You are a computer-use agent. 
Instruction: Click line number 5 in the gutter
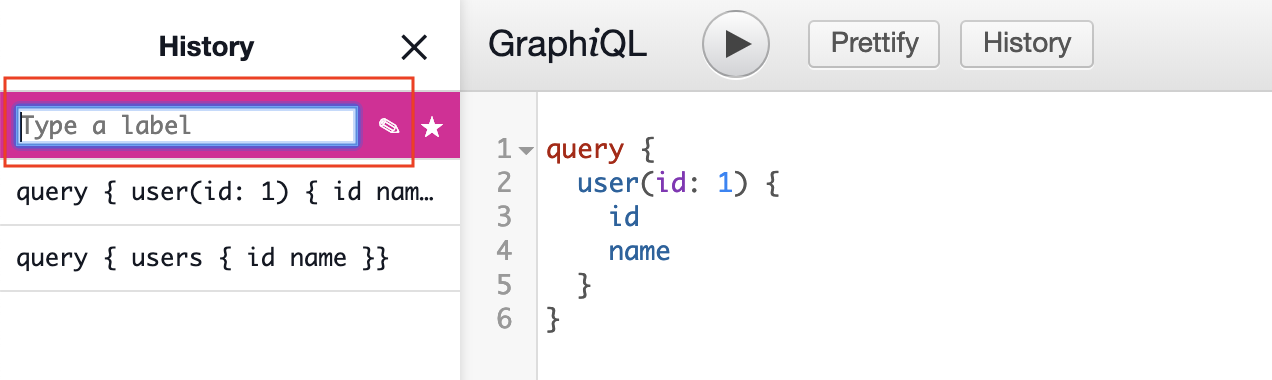tap(503, 285)
